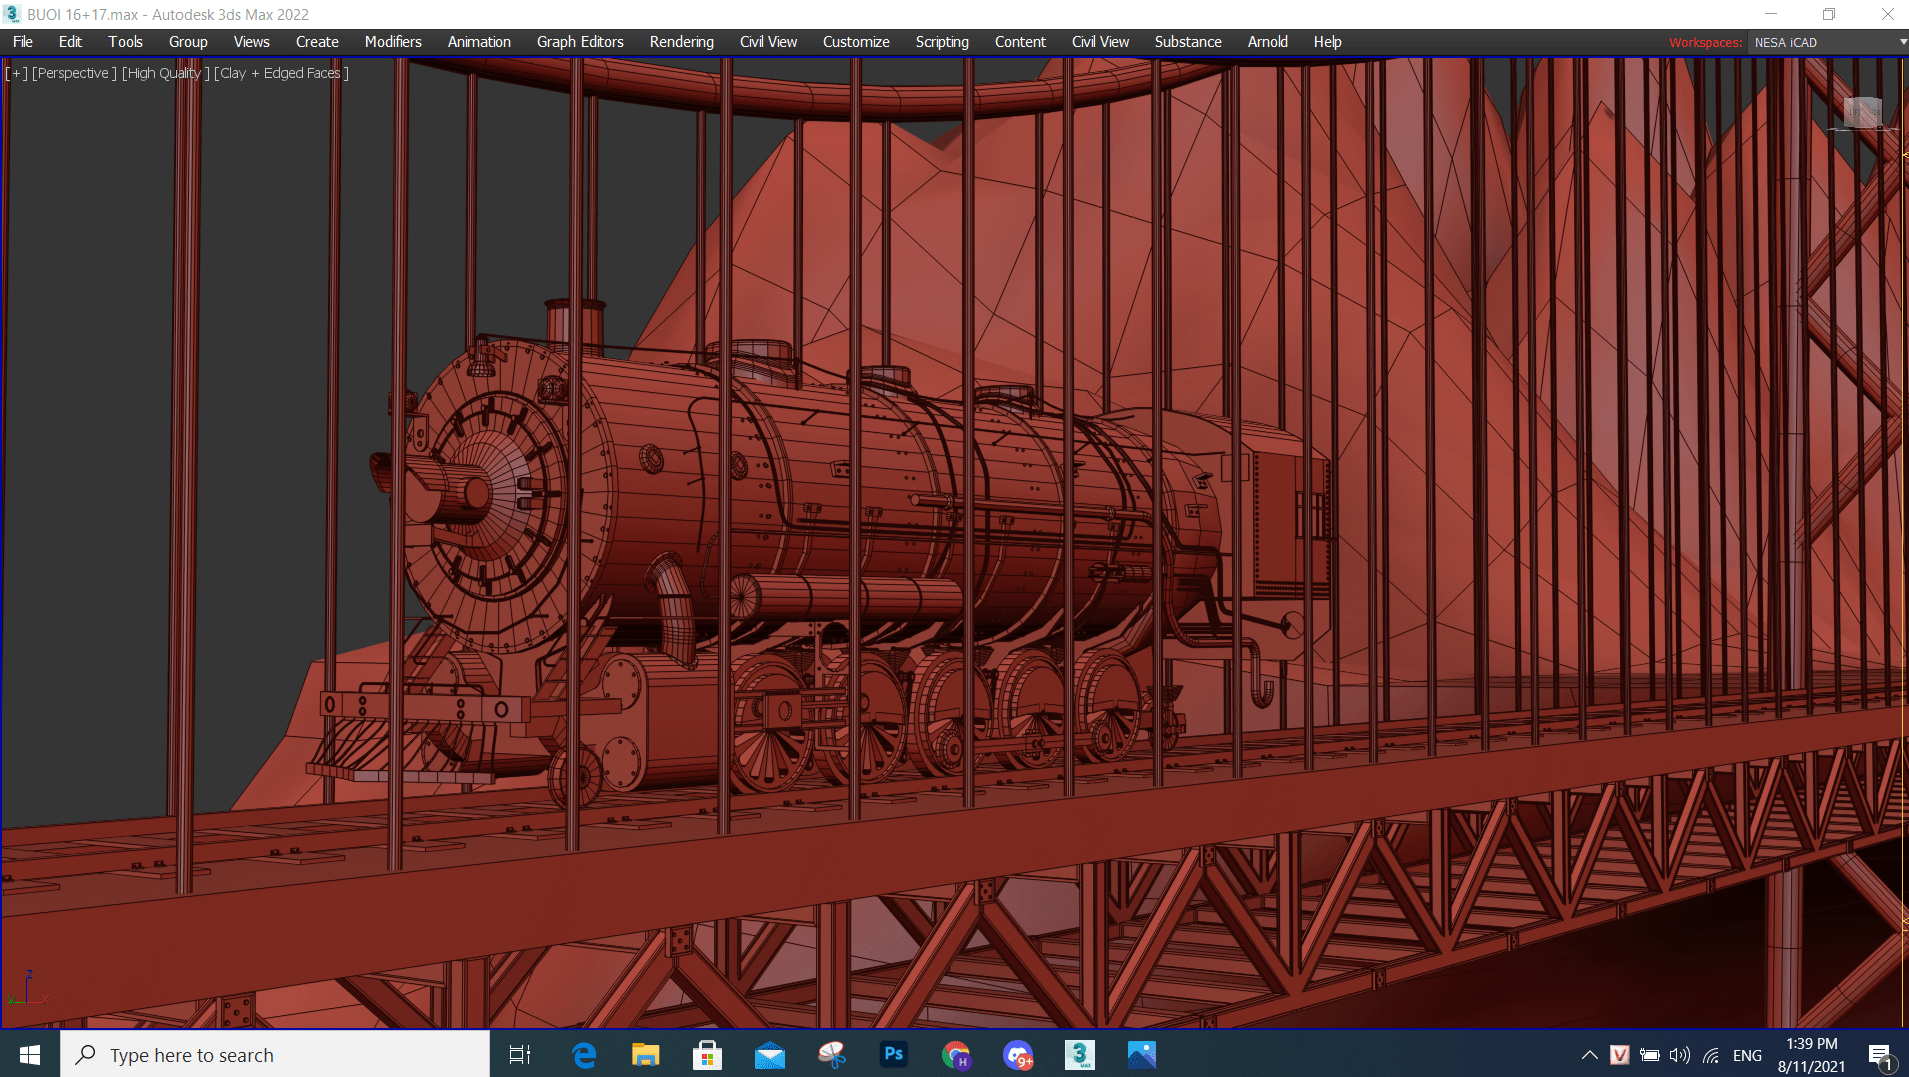This screenshot has height=1077, width=1909.
Task: Open Discord from the taskbar
Action: (1017, 1055)
